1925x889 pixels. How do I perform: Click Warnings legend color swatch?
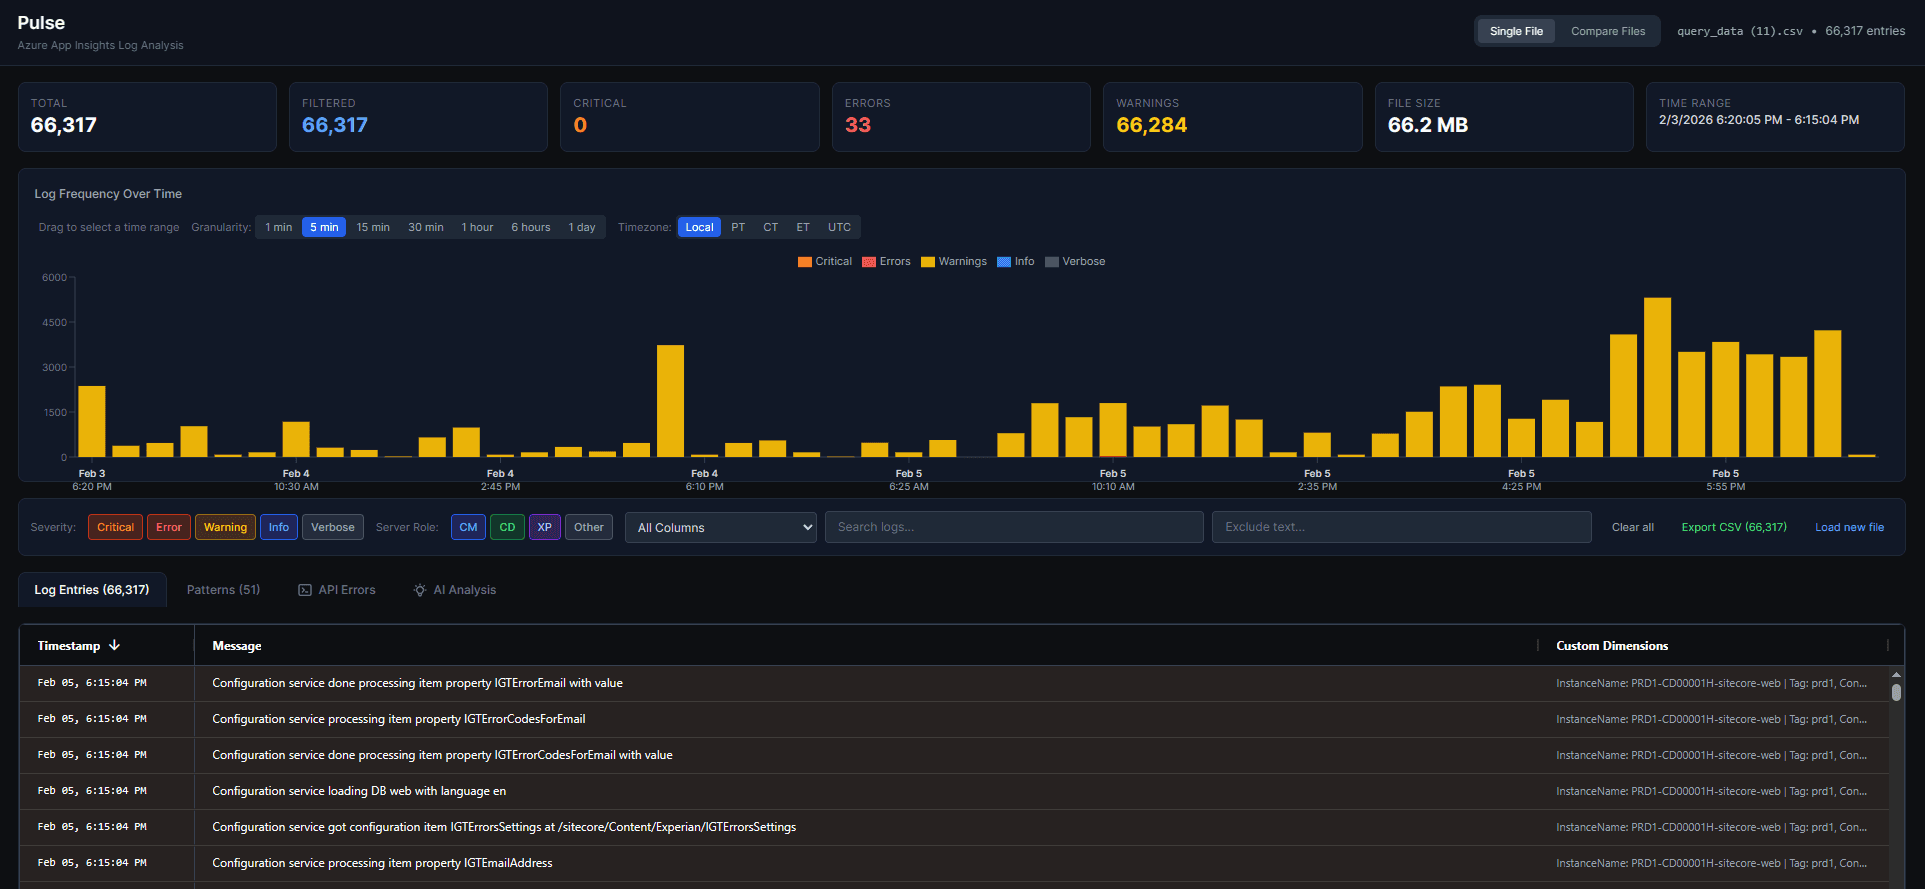(928, 262)
